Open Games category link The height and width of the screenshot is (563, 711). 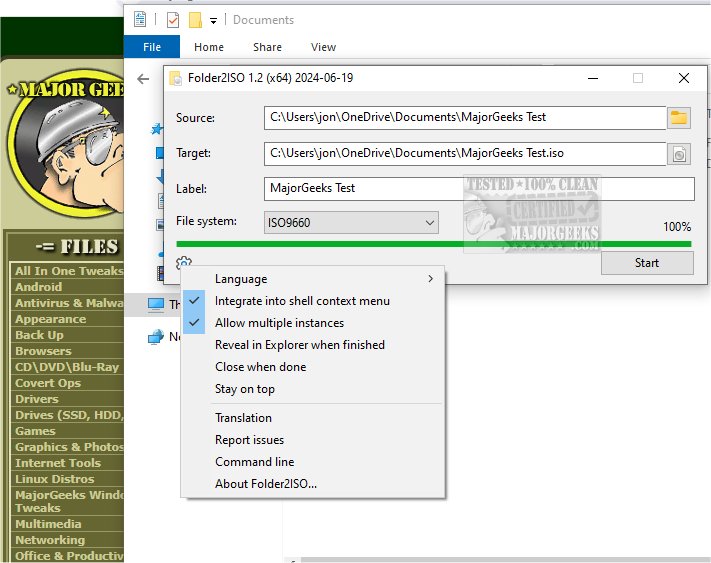pyautogui.click(x=35, y=431)
